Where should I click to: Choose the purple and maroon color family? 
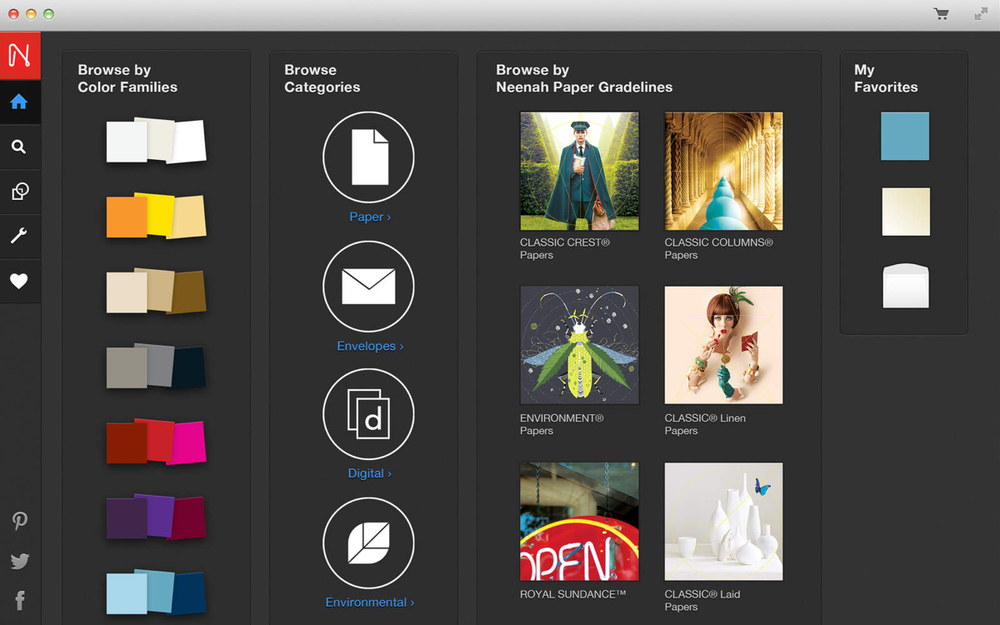tap(156, 517)
